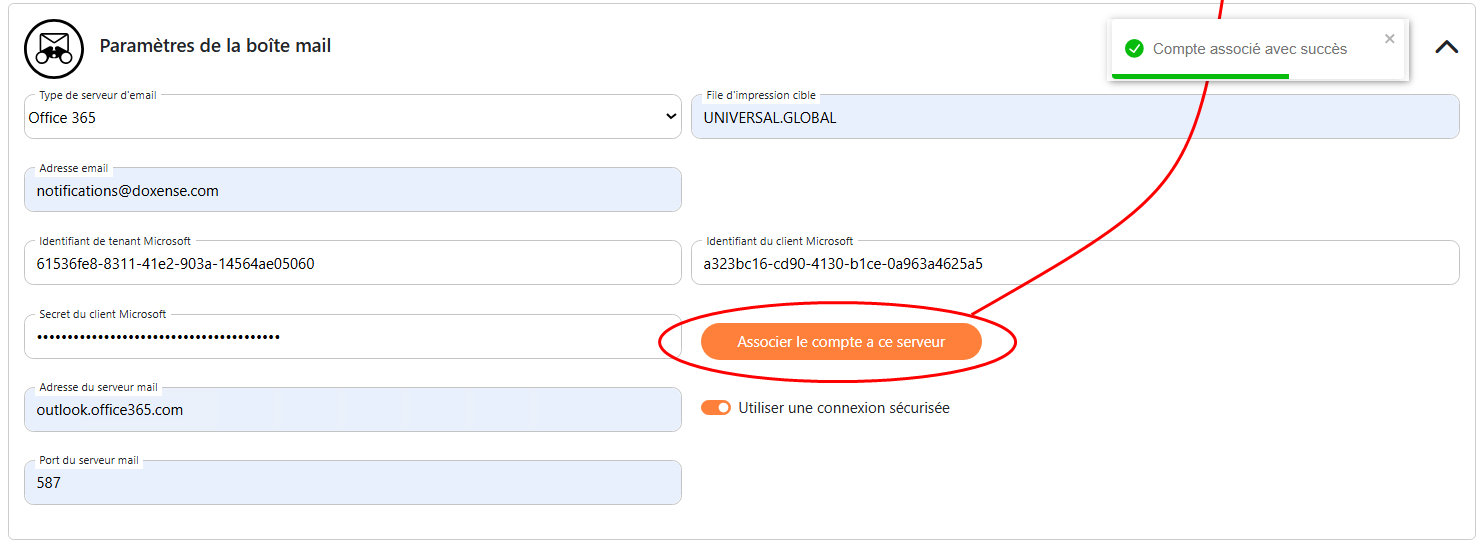The height and width of the screenshot is (553, 1484).
Task: Focus the 'Secret du client Microsoft' password field
Action: 352,337
